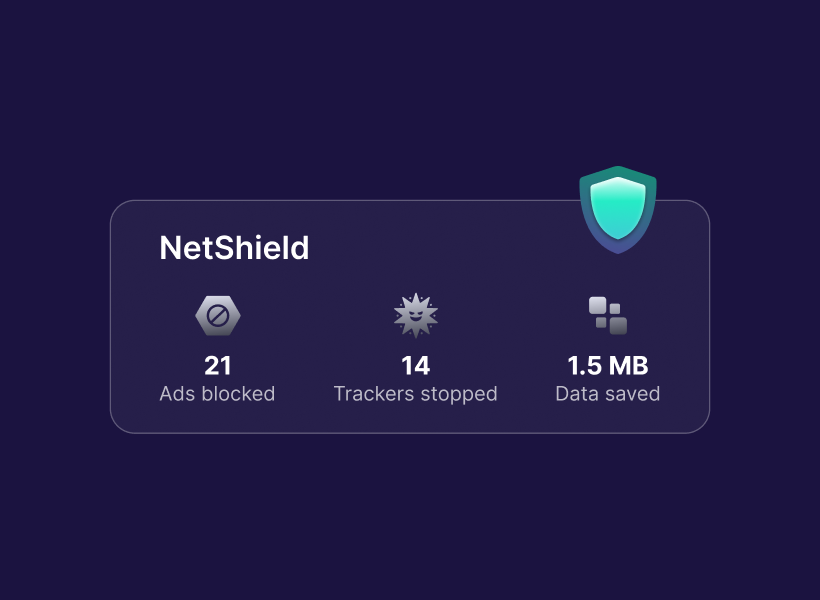Click the smiley face on the tracker icon

pos(416,318)
